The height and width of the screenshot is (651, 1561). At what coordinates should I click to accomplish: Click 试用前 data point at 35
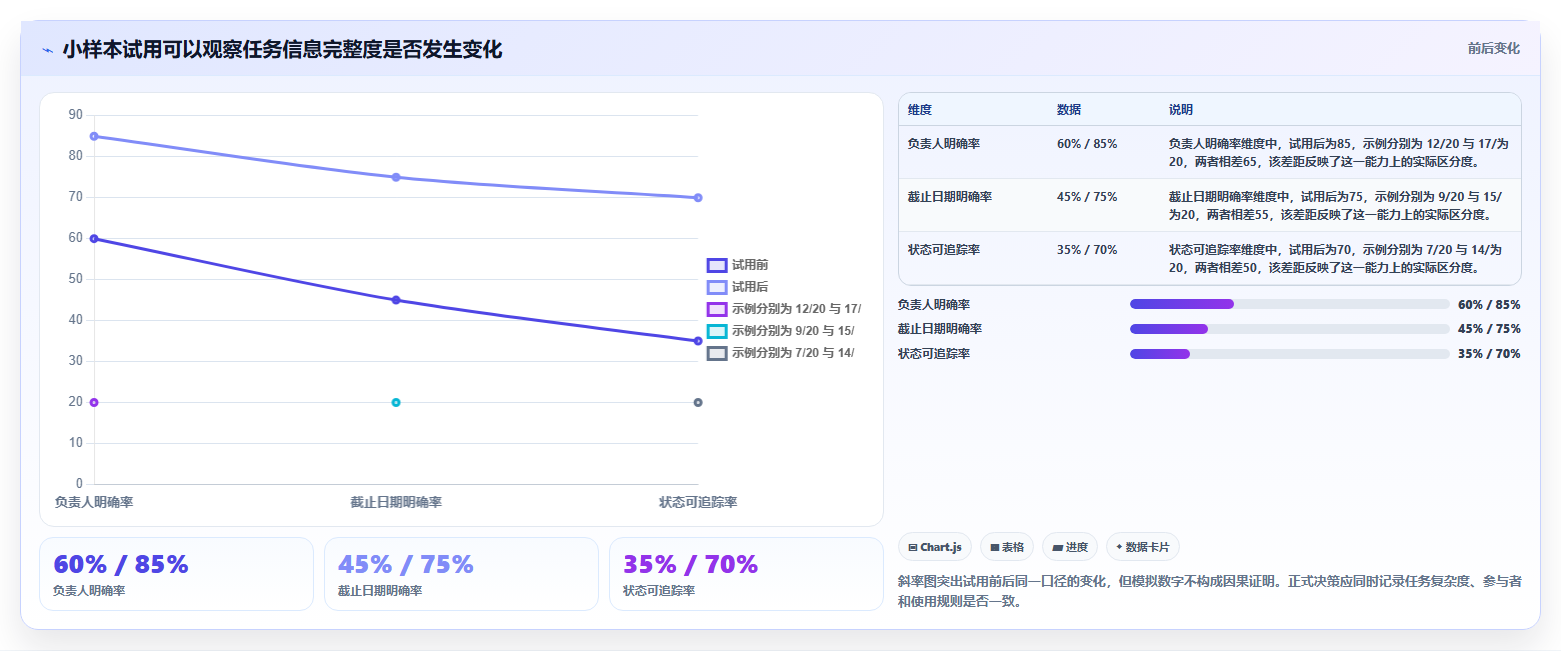[698, 341]
